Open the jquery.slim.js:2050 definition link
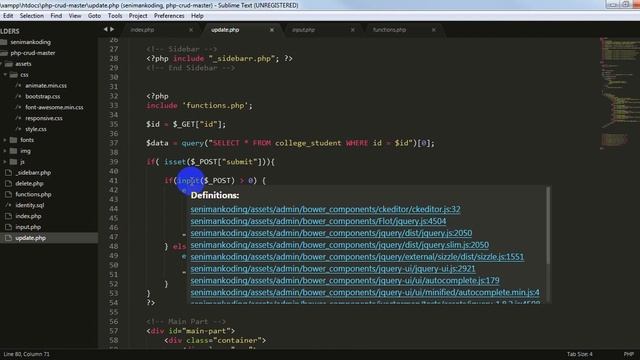Image resolution: width=640 pixels, height=360 pixels. point(340,245)
